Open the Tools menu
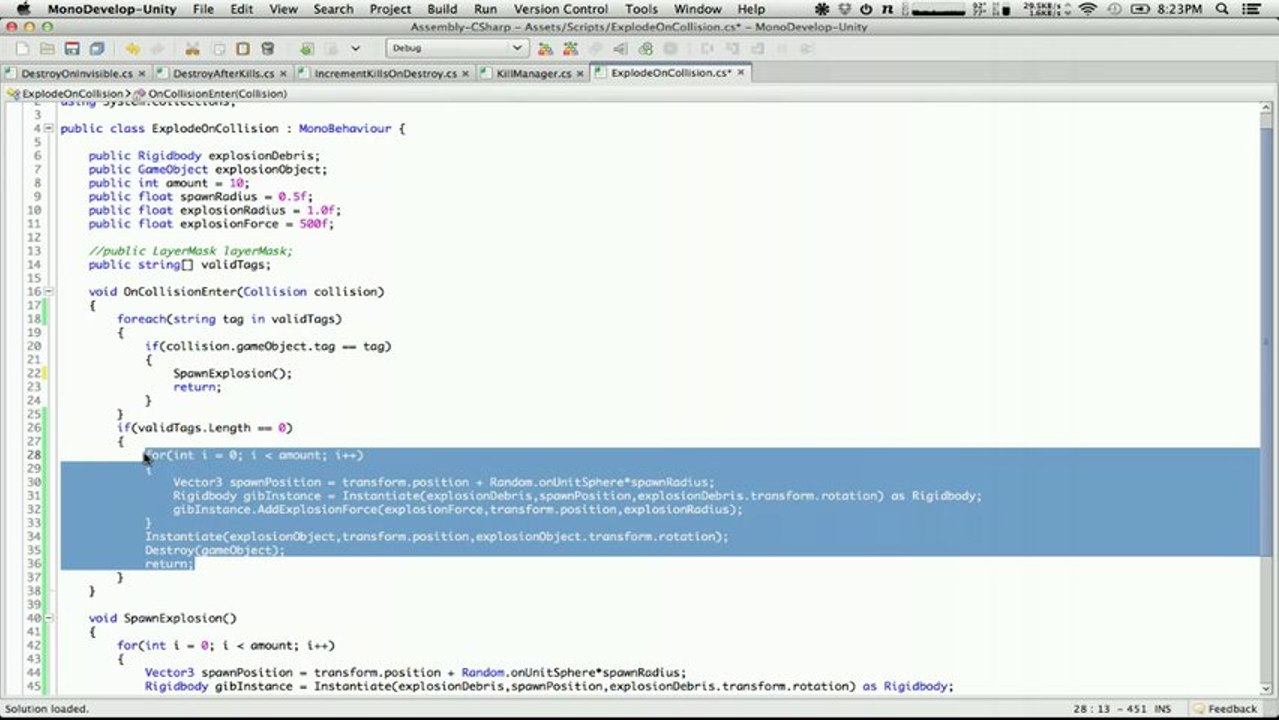The height and width of the screenshot is (720, 1279). pos(641,9)
